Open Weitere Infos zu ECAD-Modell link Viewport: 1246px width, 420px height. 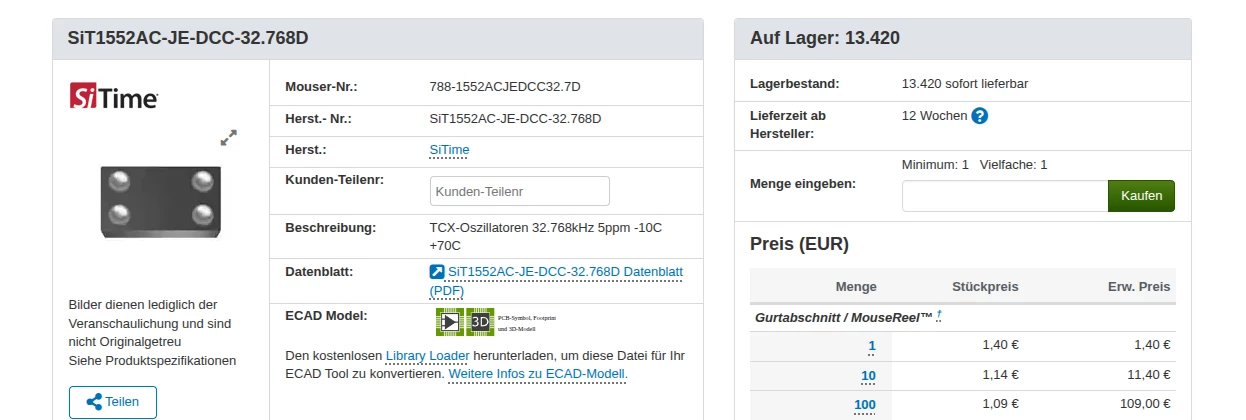click(x=538, y=374)
